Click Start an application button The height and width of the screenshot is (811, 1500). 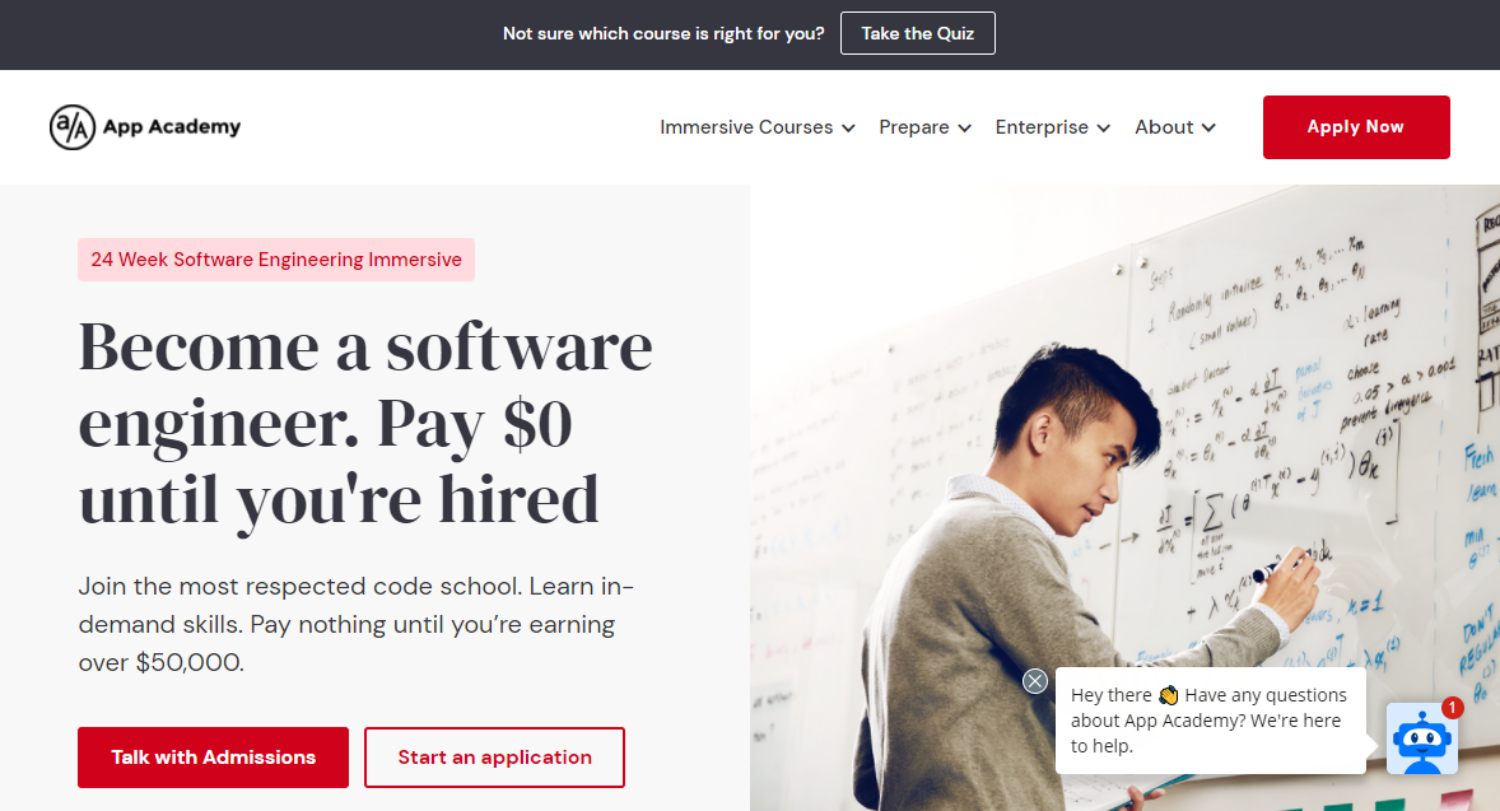[494, 757]
